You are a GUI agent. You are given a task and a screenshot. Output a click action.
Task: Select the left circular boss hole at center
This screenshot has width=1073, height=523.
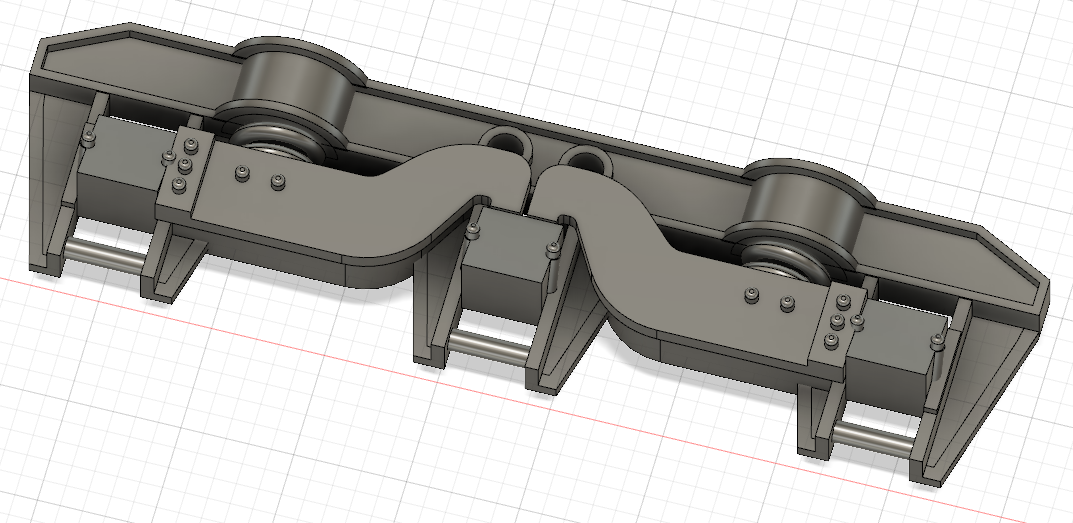505,142
